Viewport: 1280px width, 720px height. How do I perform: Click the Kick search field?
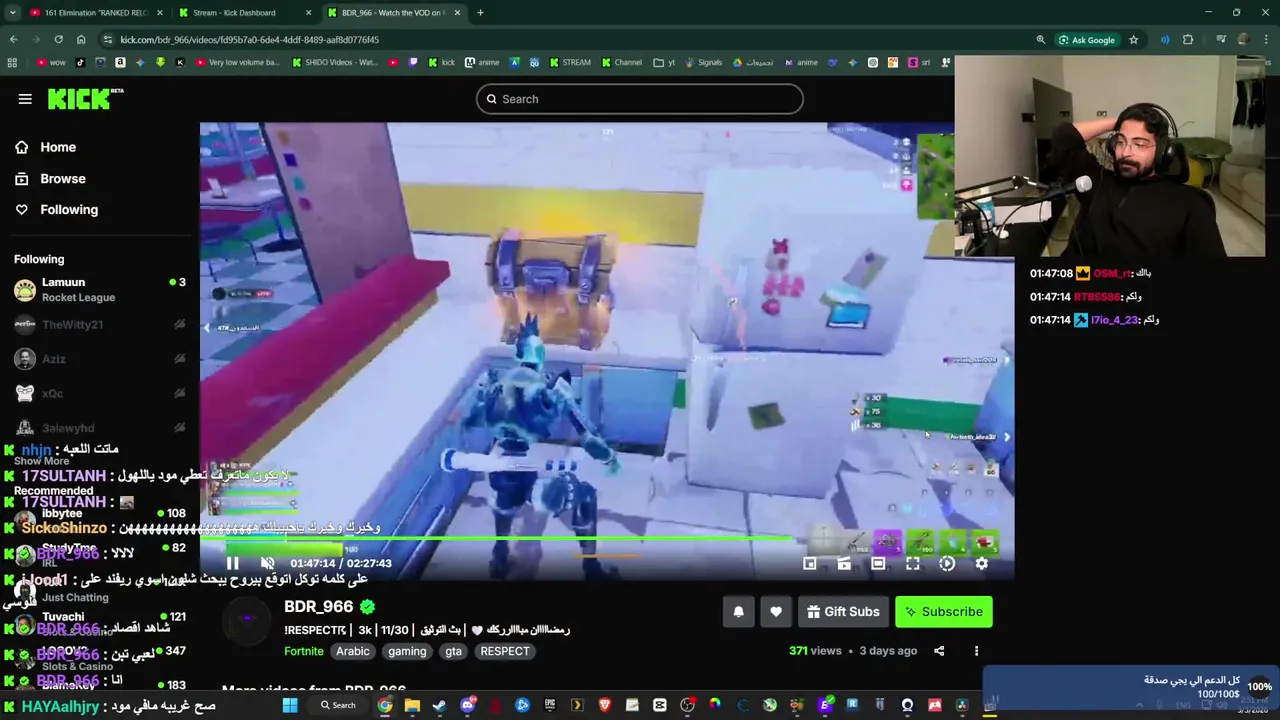coord(640,99)
